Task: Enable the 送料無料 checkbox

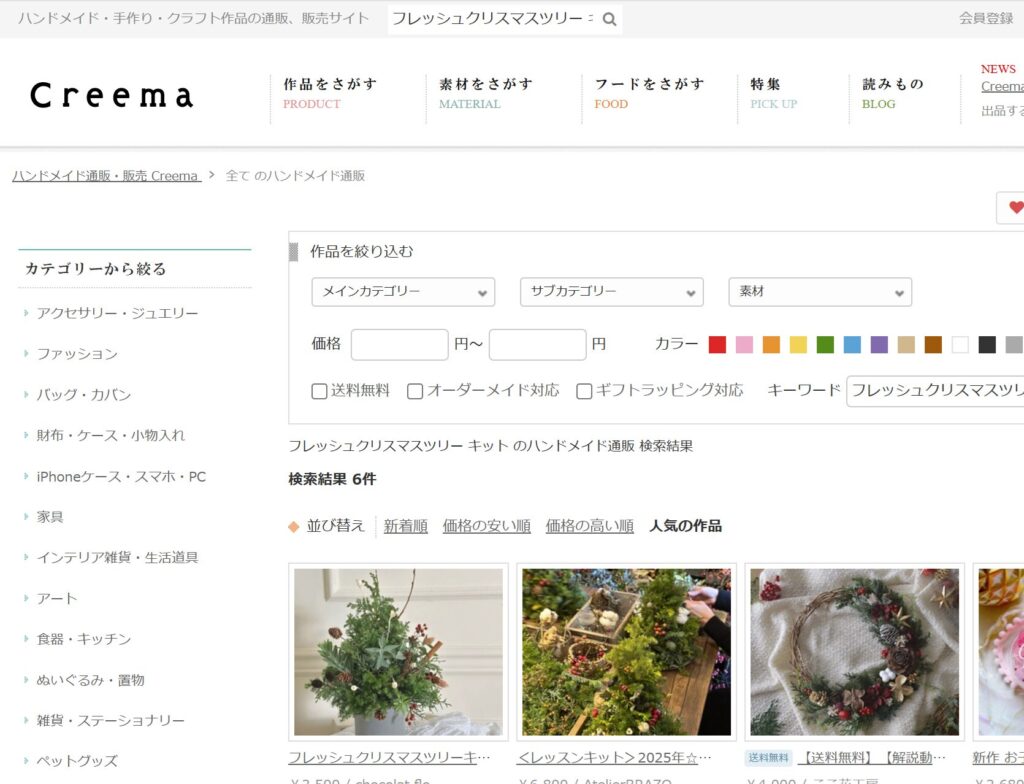Action: coord(320,391)
